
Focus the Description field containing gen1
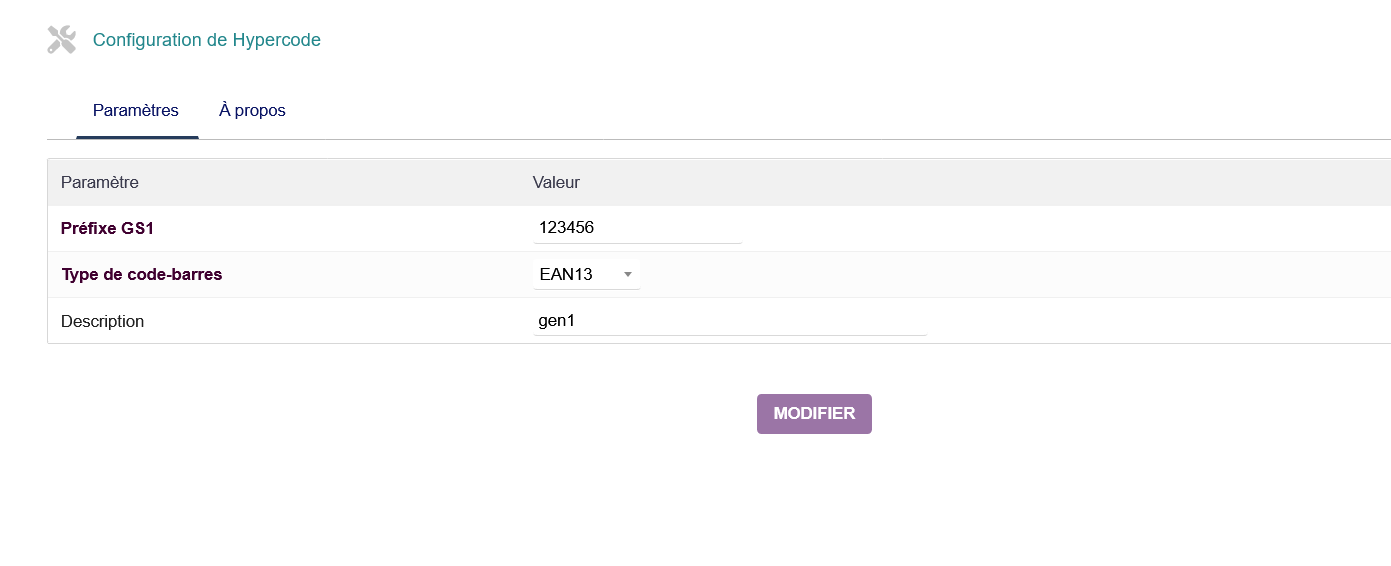click(x=730, y=321)
